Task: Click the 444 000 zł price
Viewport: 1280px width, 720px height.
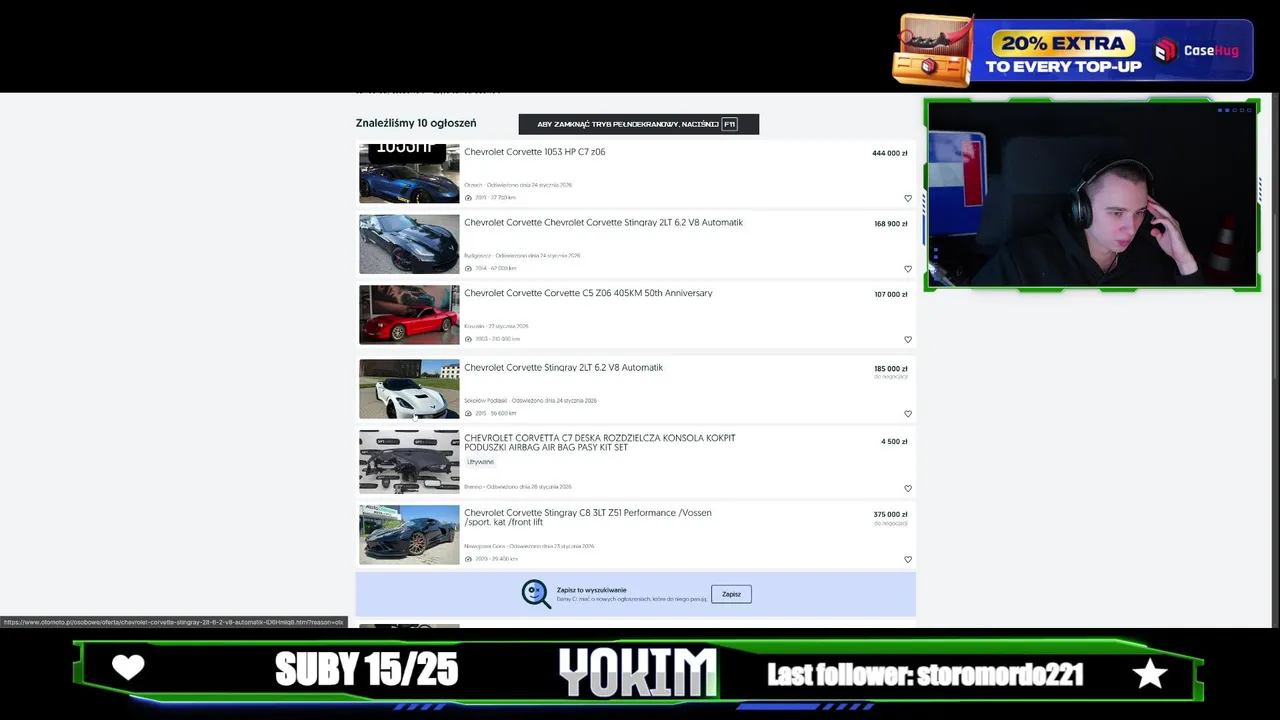Action: click(889, 153)
